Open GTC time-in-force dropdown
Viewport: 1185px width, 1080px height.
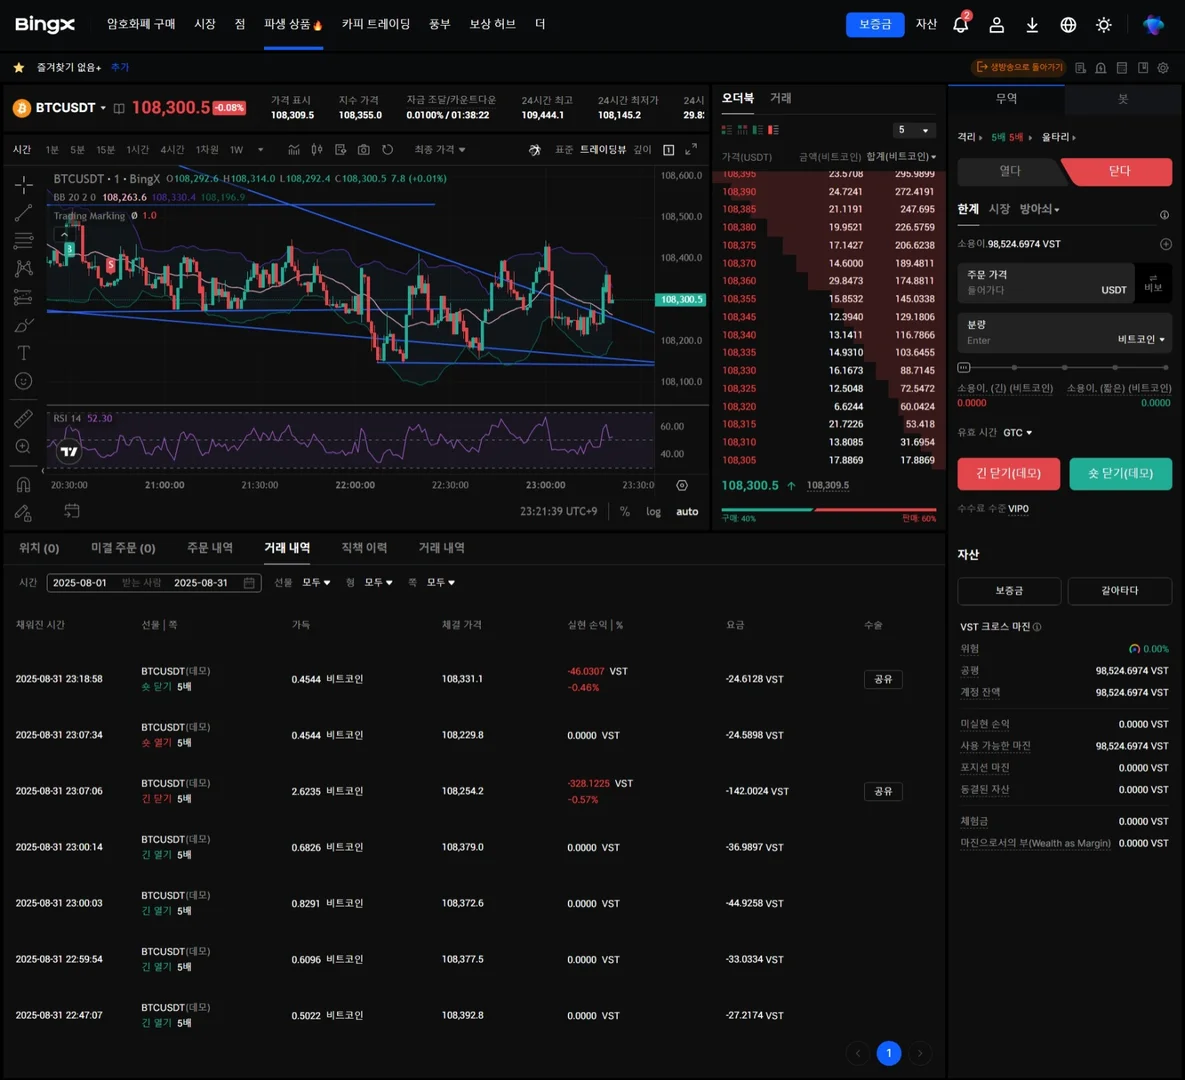1017,432
